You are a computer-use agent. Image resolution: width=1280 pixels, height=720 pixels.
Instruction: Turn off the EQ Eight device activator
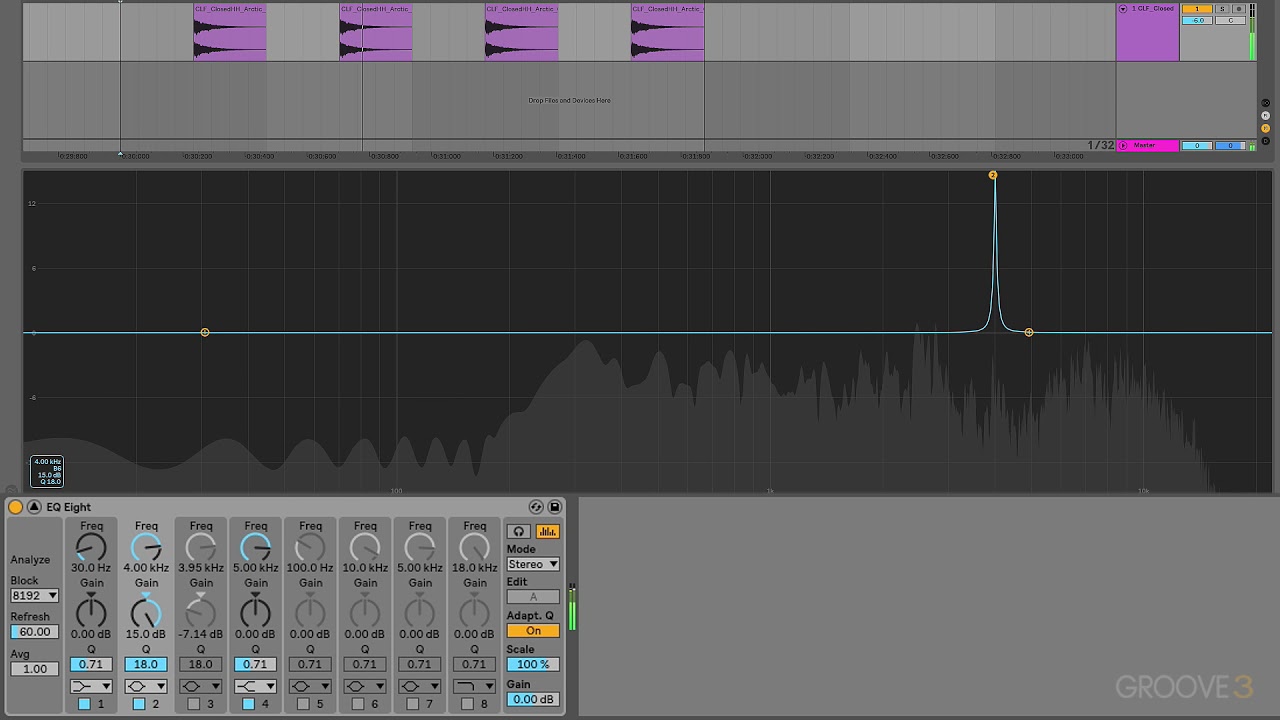tap(15, 507)
